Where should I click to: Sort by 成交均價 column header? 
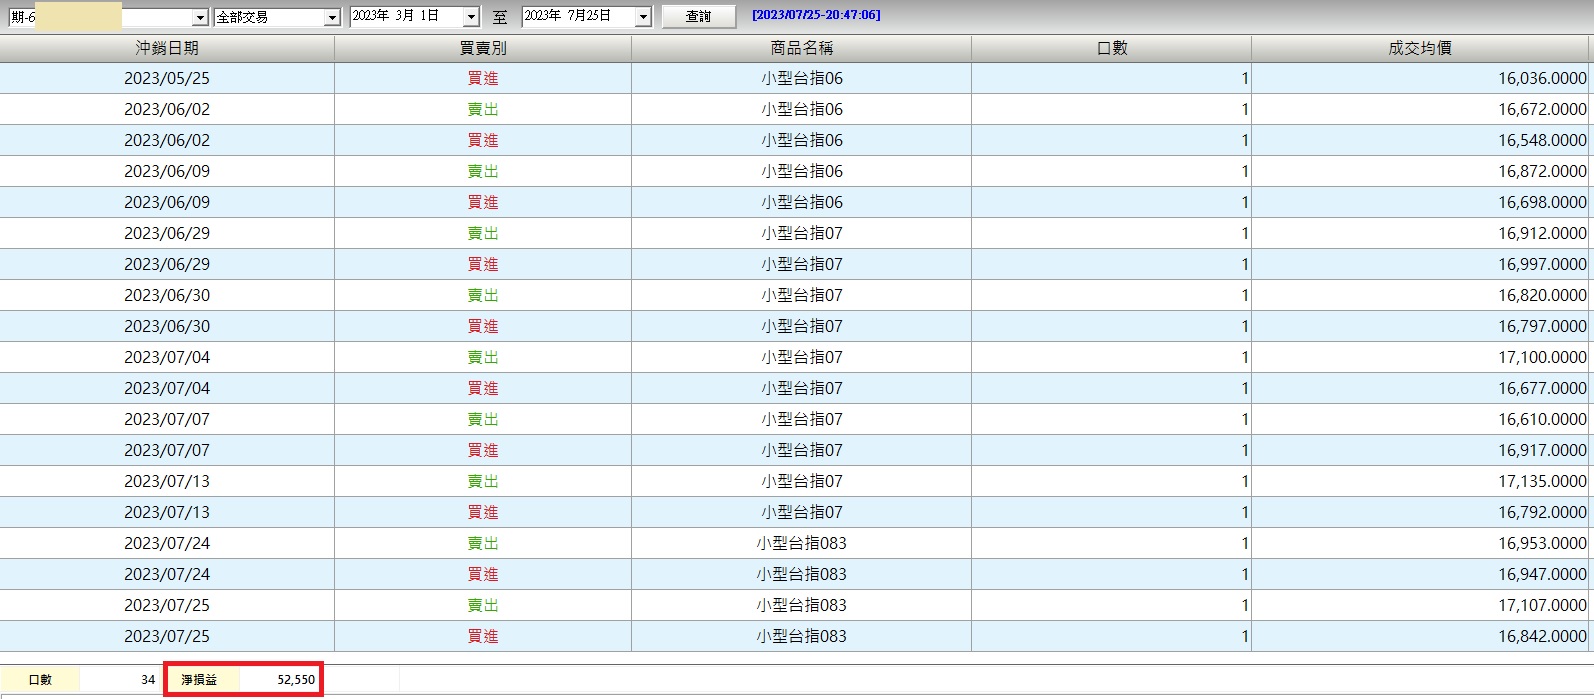click(1420, 48)
